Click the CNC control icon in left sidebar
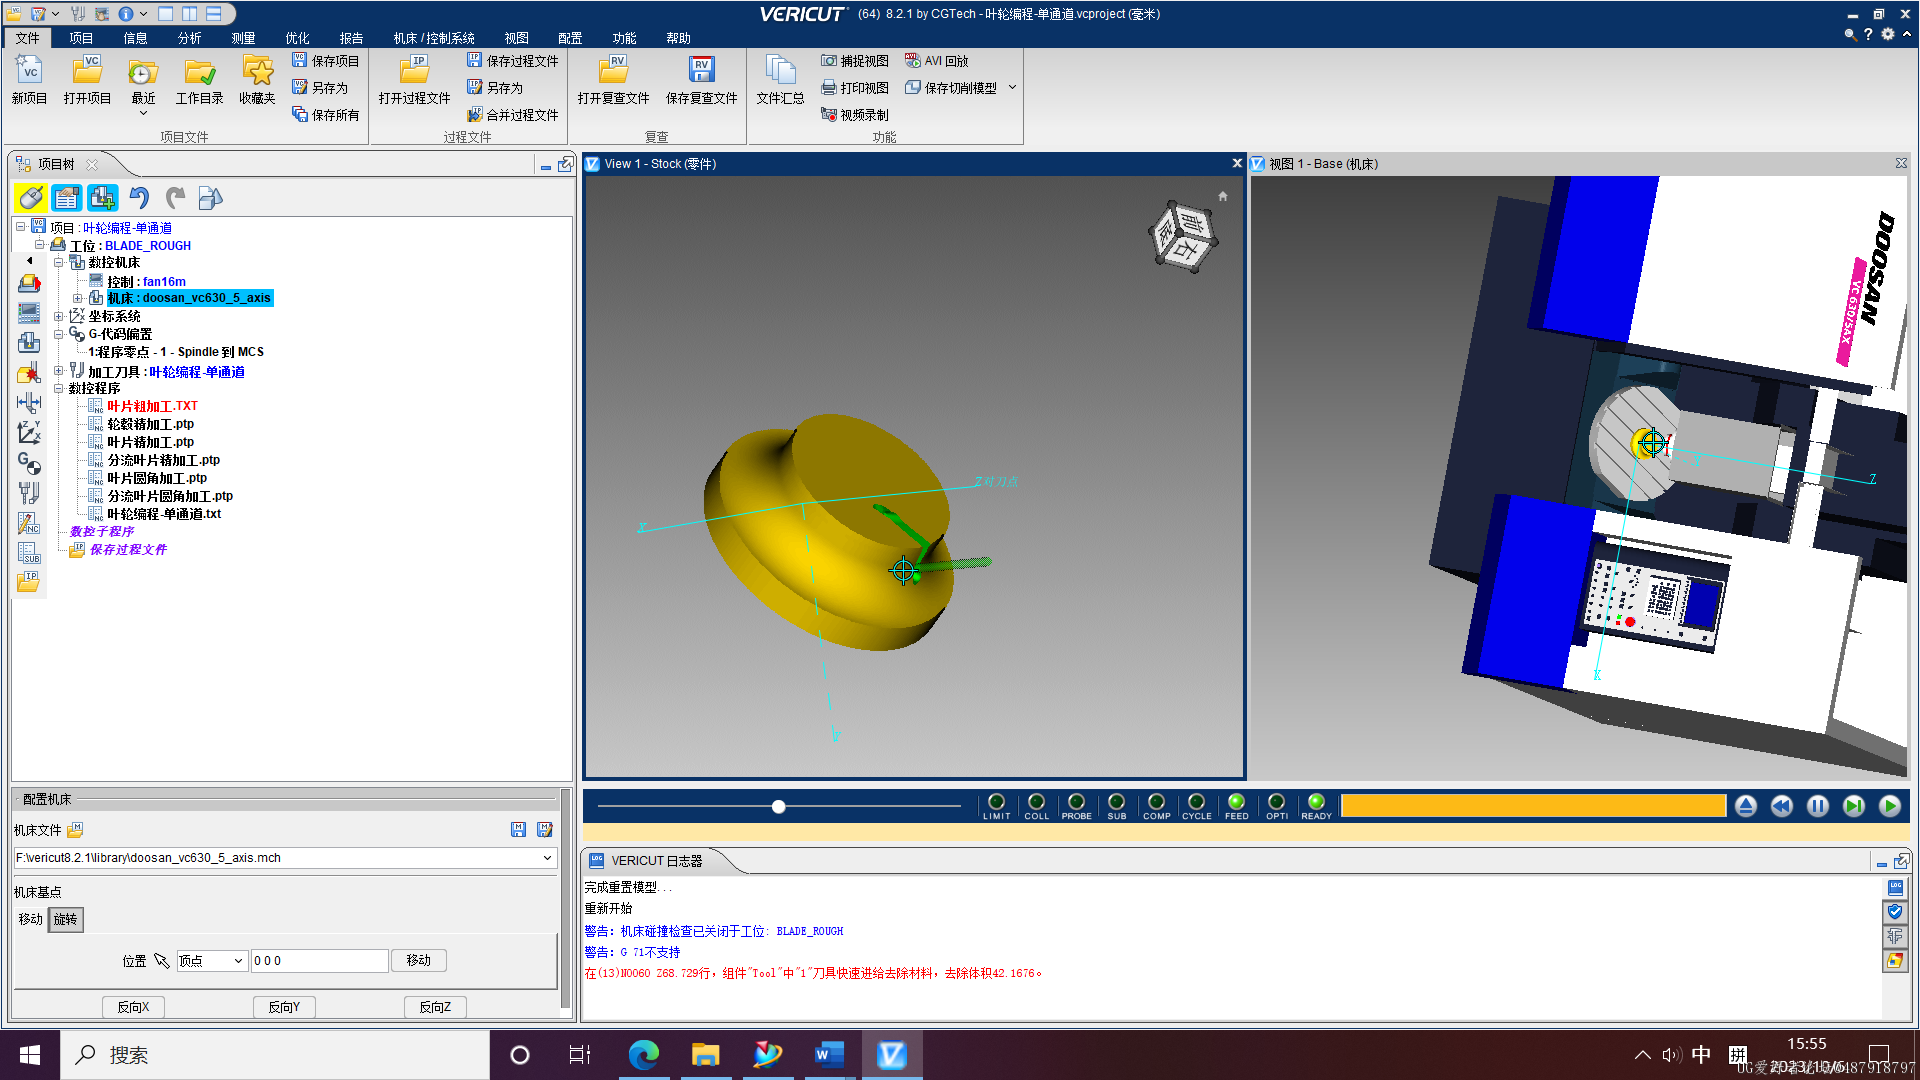Viewport: 1920px width, 1080px height. click(29, 313)
